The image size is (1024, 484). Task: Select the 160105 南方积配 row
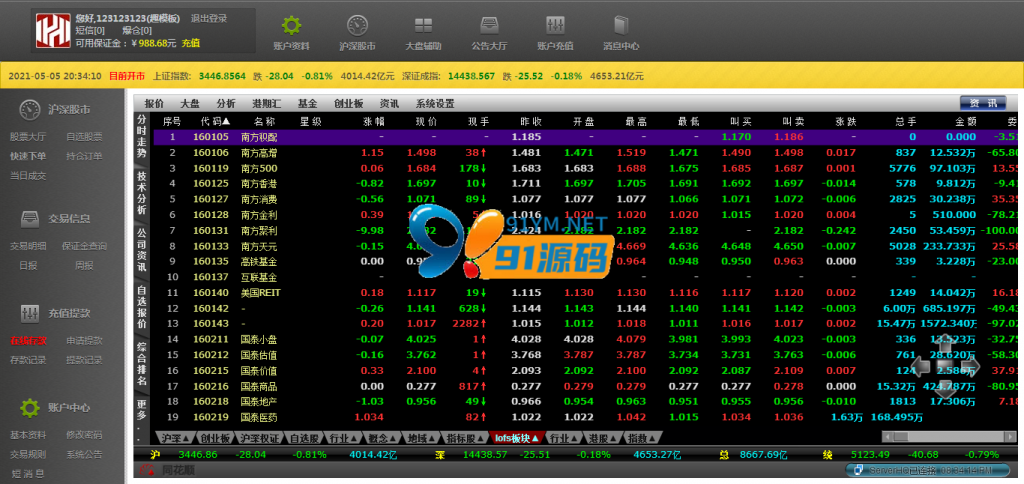coord(585,137)
